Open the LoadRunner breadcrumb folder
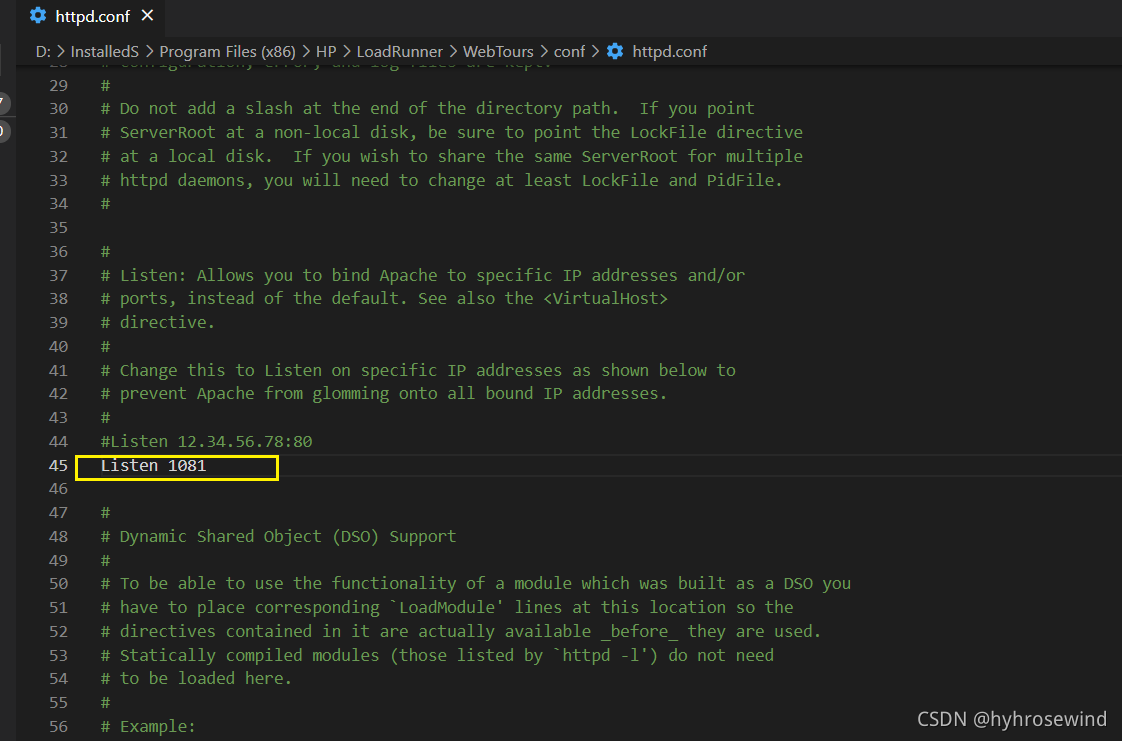The height and width of the screenshot is (741, 1122). [x=399, y=51]
